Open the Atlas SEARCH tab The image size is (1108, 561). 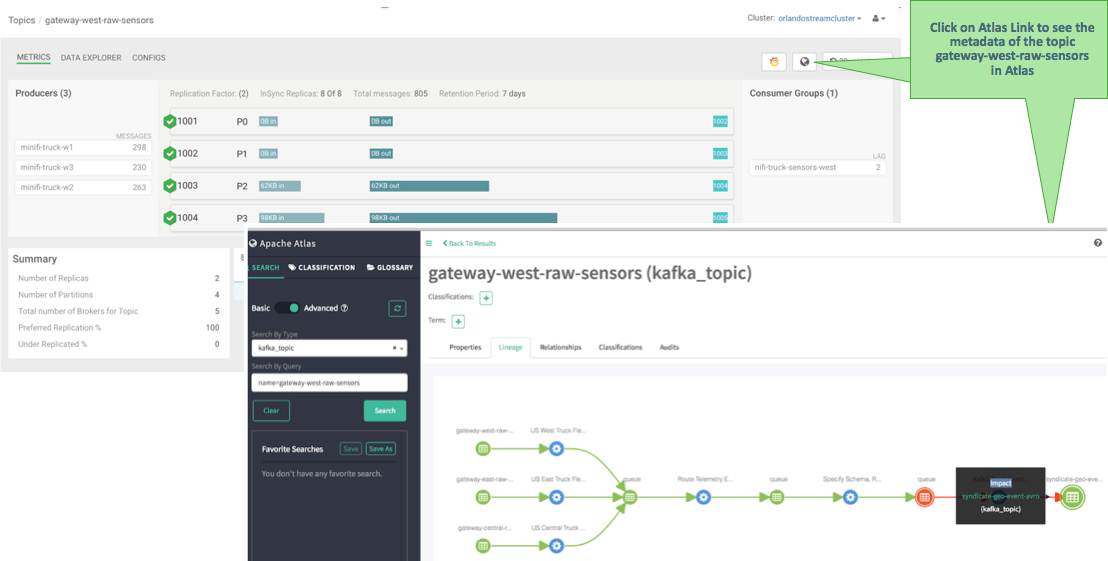tap(265, 268)
